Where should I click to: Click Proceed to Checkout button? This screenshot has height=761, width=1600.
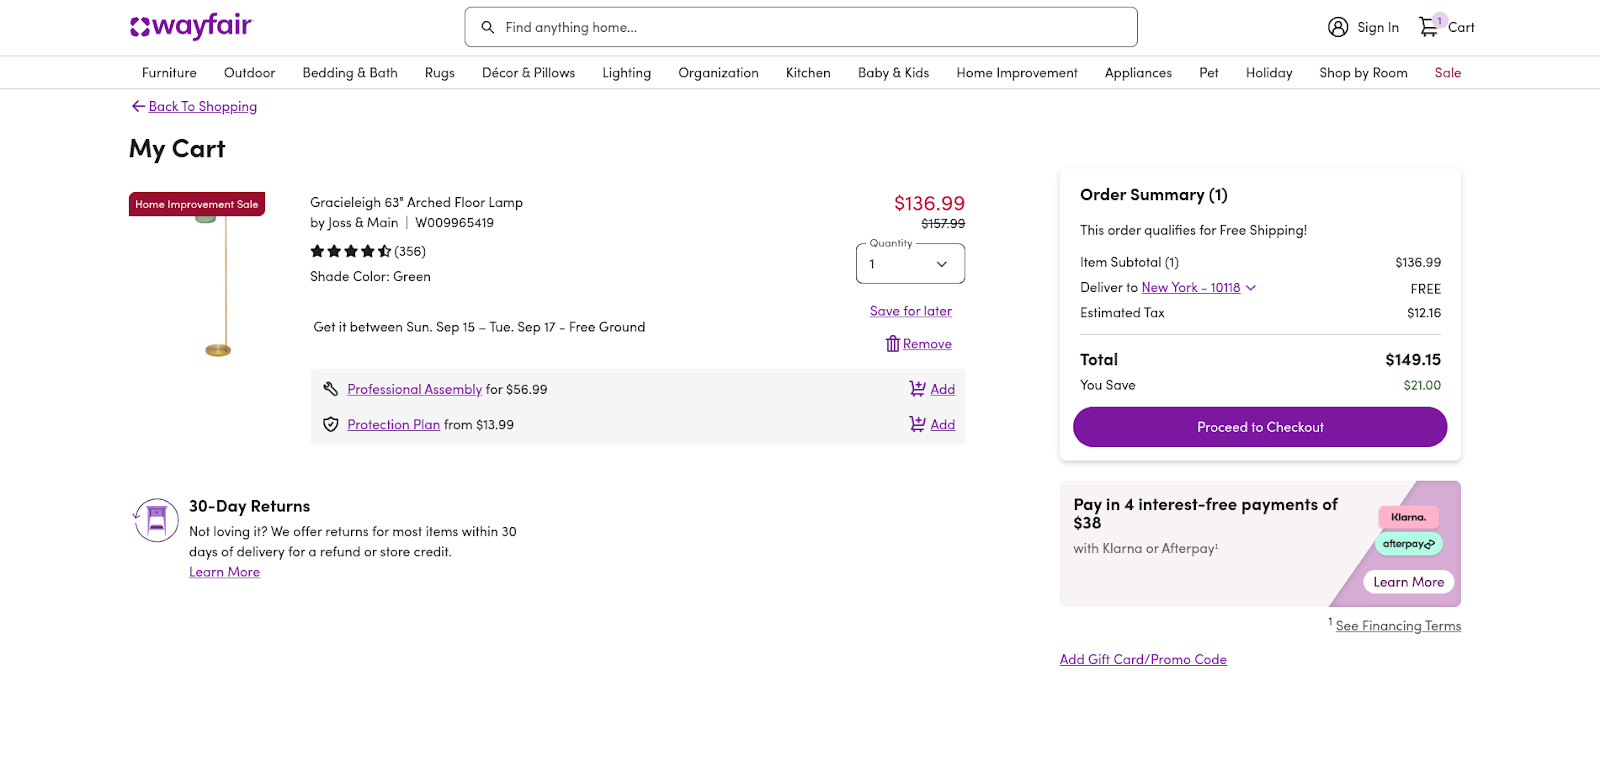[x=1259, y=427]
